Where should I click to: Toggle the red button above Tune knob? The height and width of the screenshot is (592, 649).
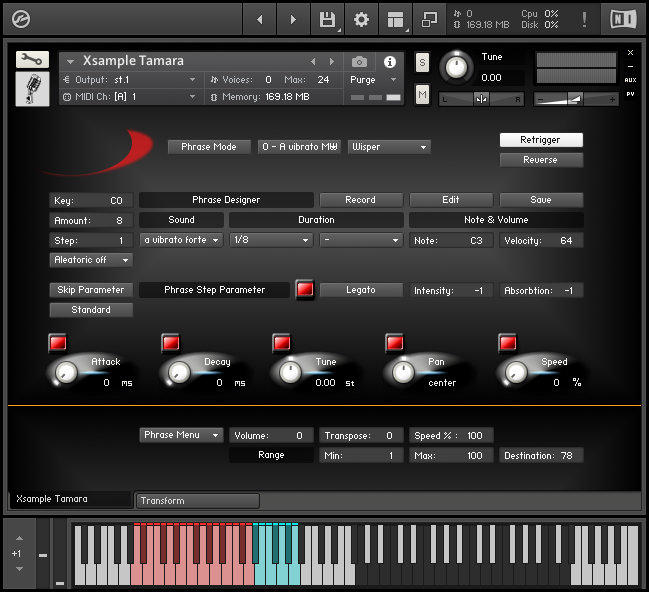[282, 343]
